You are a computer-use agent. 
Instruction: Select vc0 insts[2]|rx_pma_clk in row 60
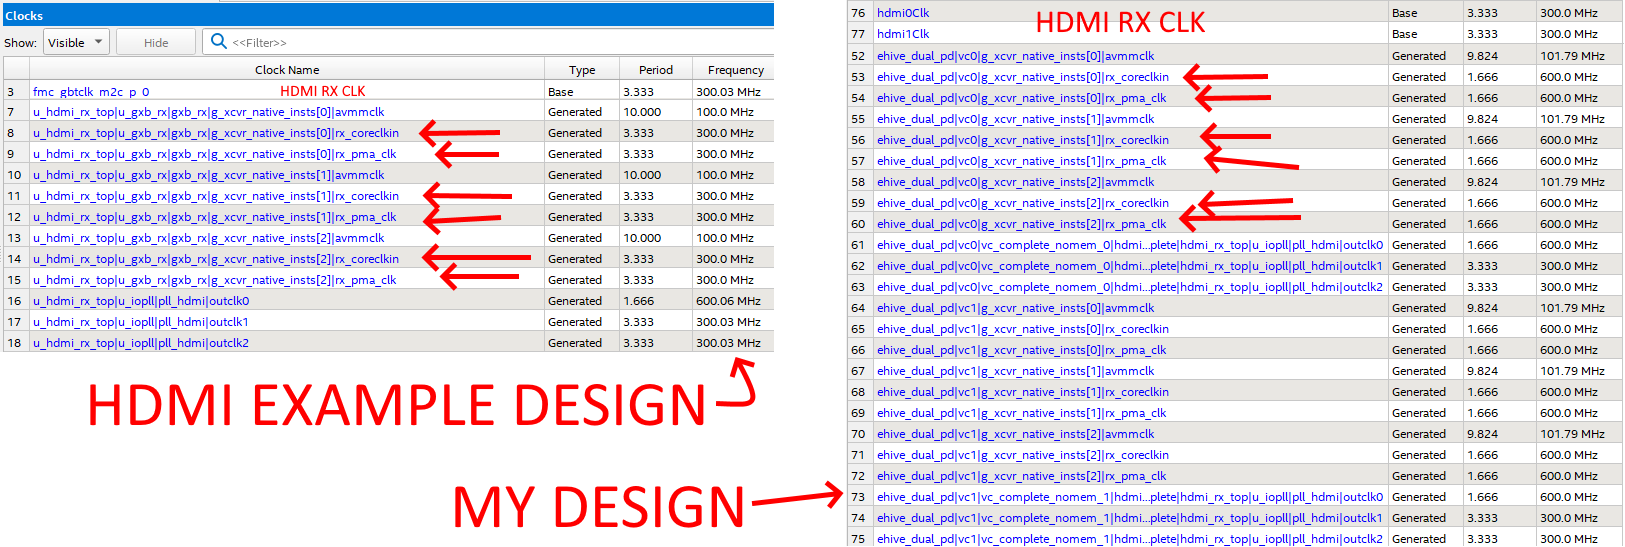[1022, 224]
